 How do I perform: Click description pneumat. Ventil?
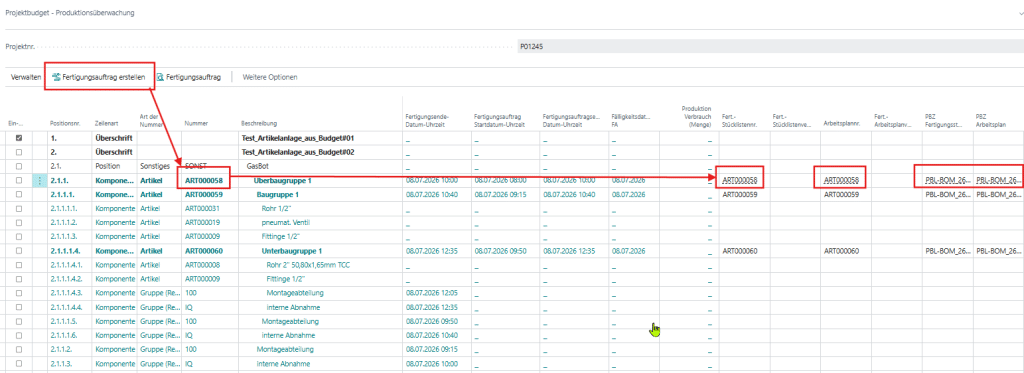pyautogui.click(x=285, y=223)
